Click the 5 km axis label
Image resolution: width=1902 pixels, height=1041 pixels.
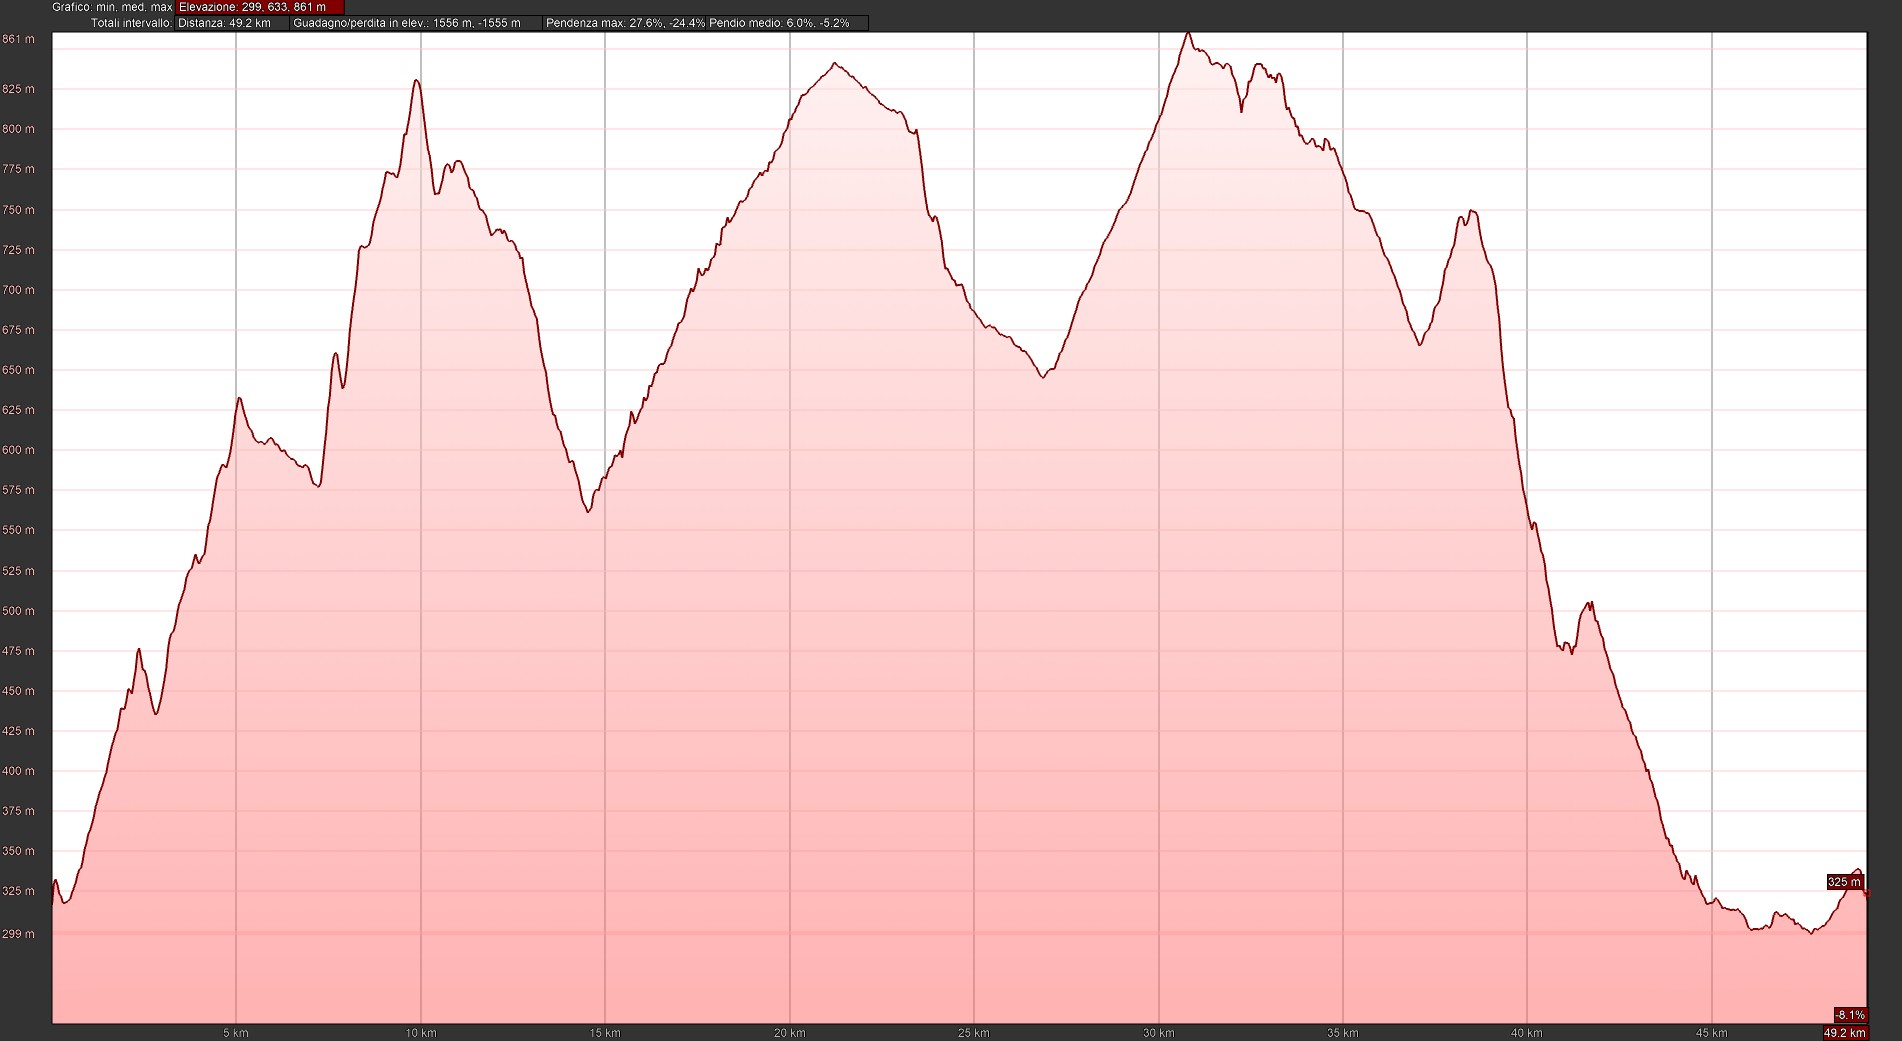pyautogui.click(x=236, y=1033)
